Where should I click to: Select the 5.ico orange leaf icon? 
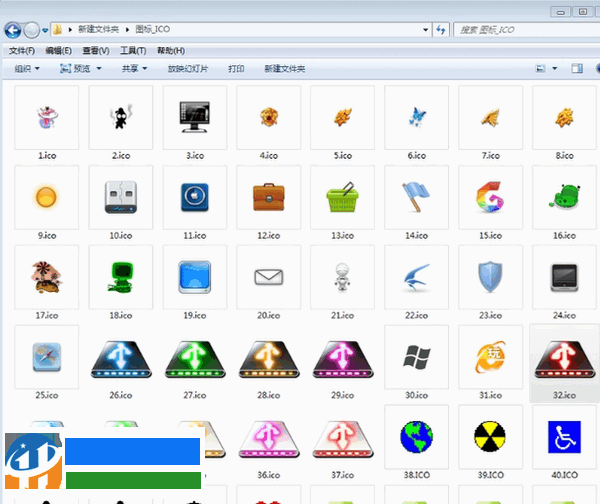coord(342,117)
